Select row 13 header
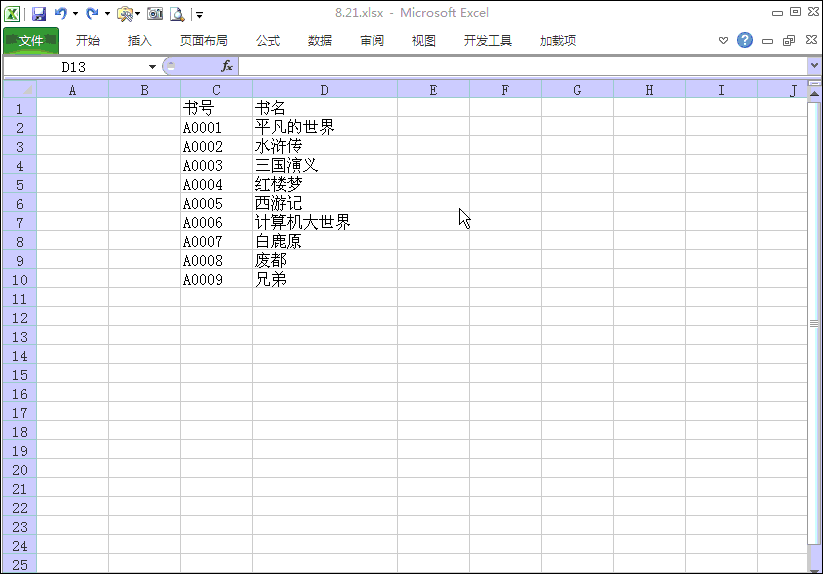 click(20, 337)
